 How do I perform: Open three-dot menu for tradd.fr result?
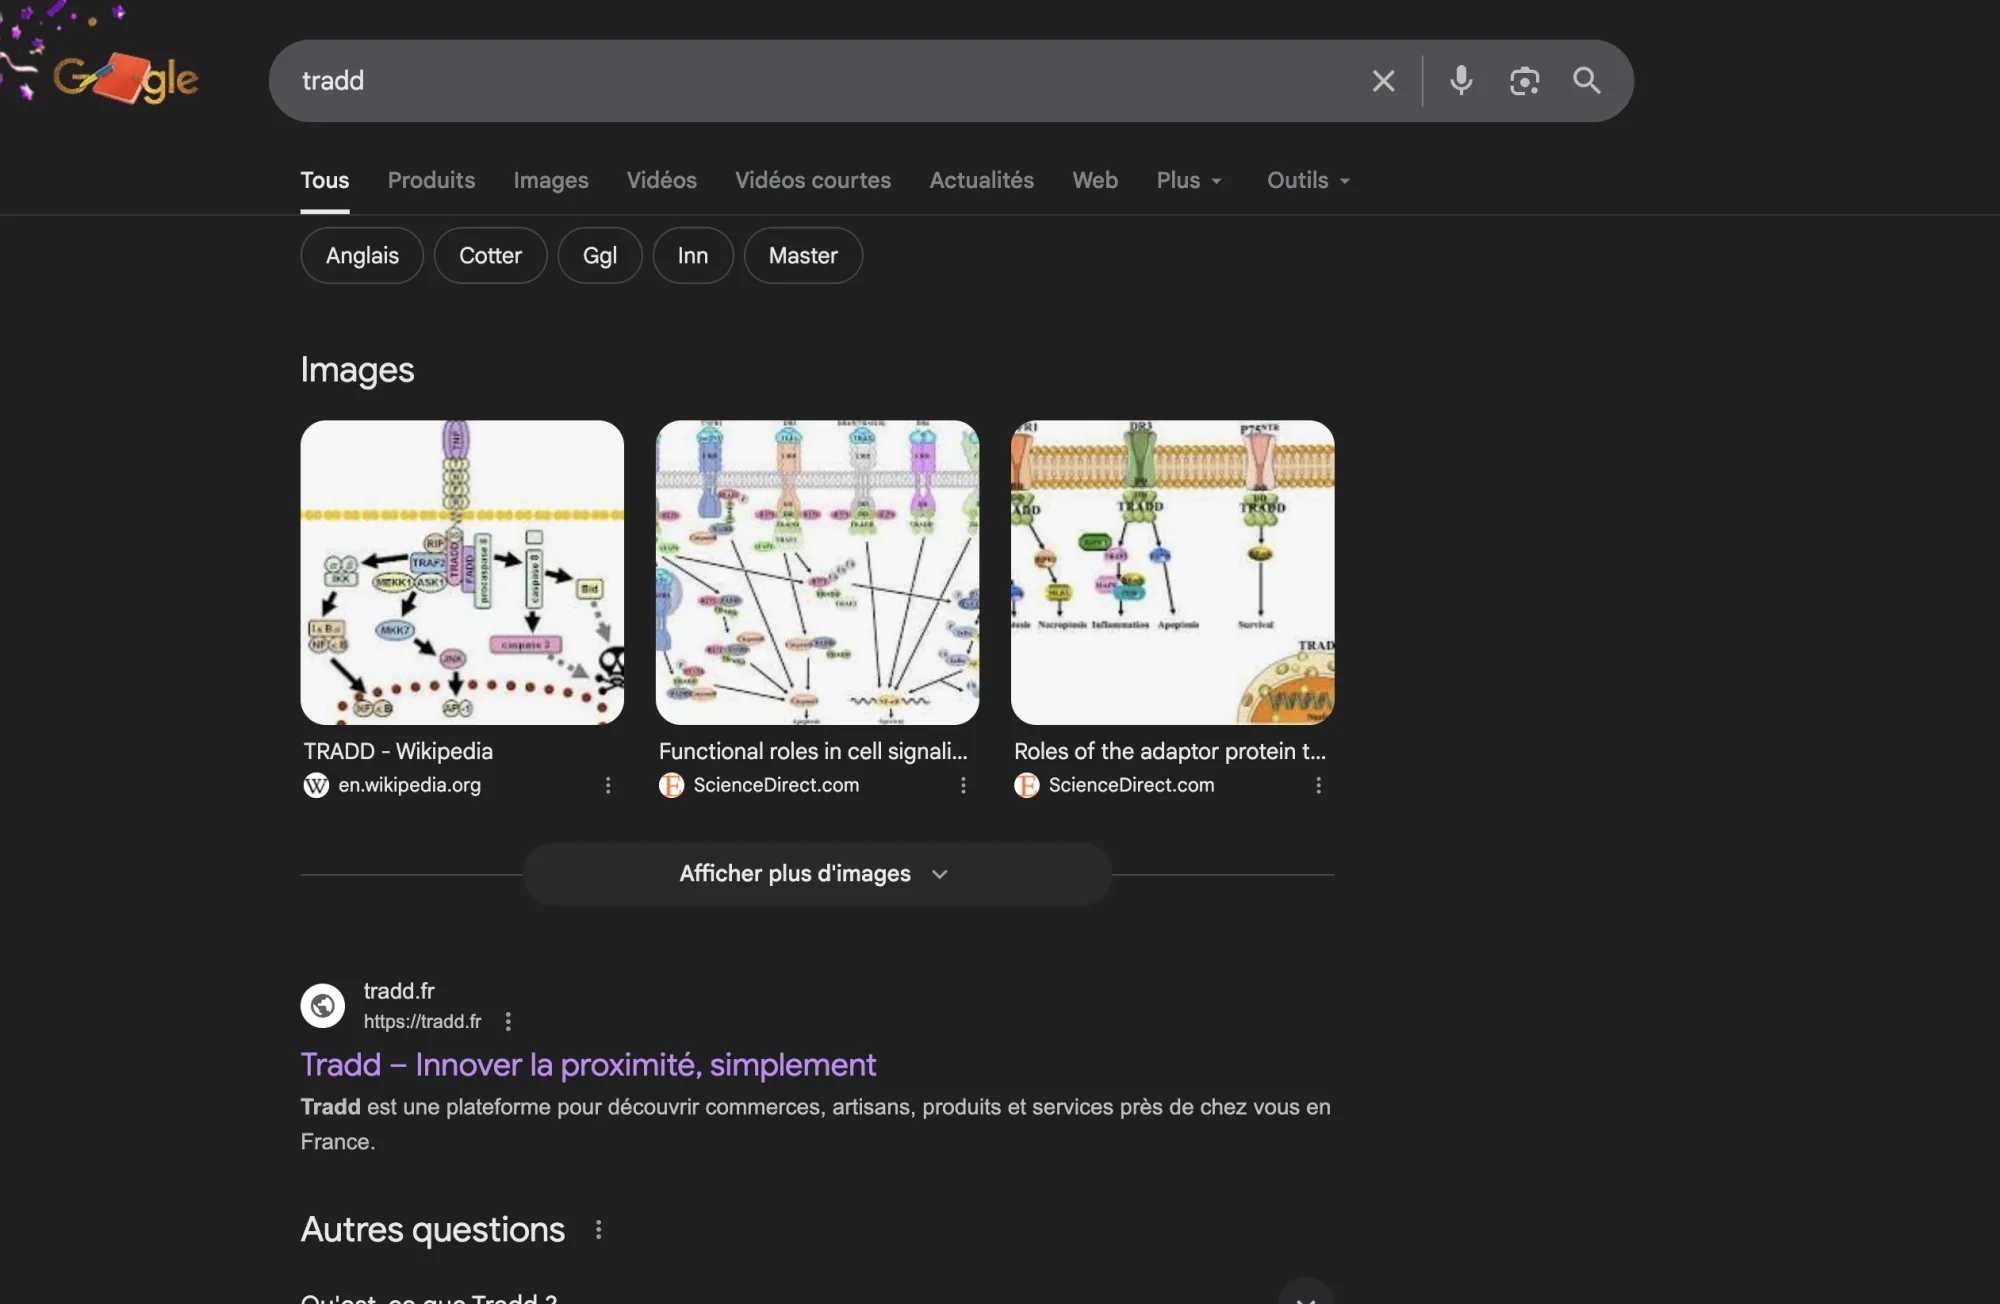pyautogui.click(x=508, y=1022)
